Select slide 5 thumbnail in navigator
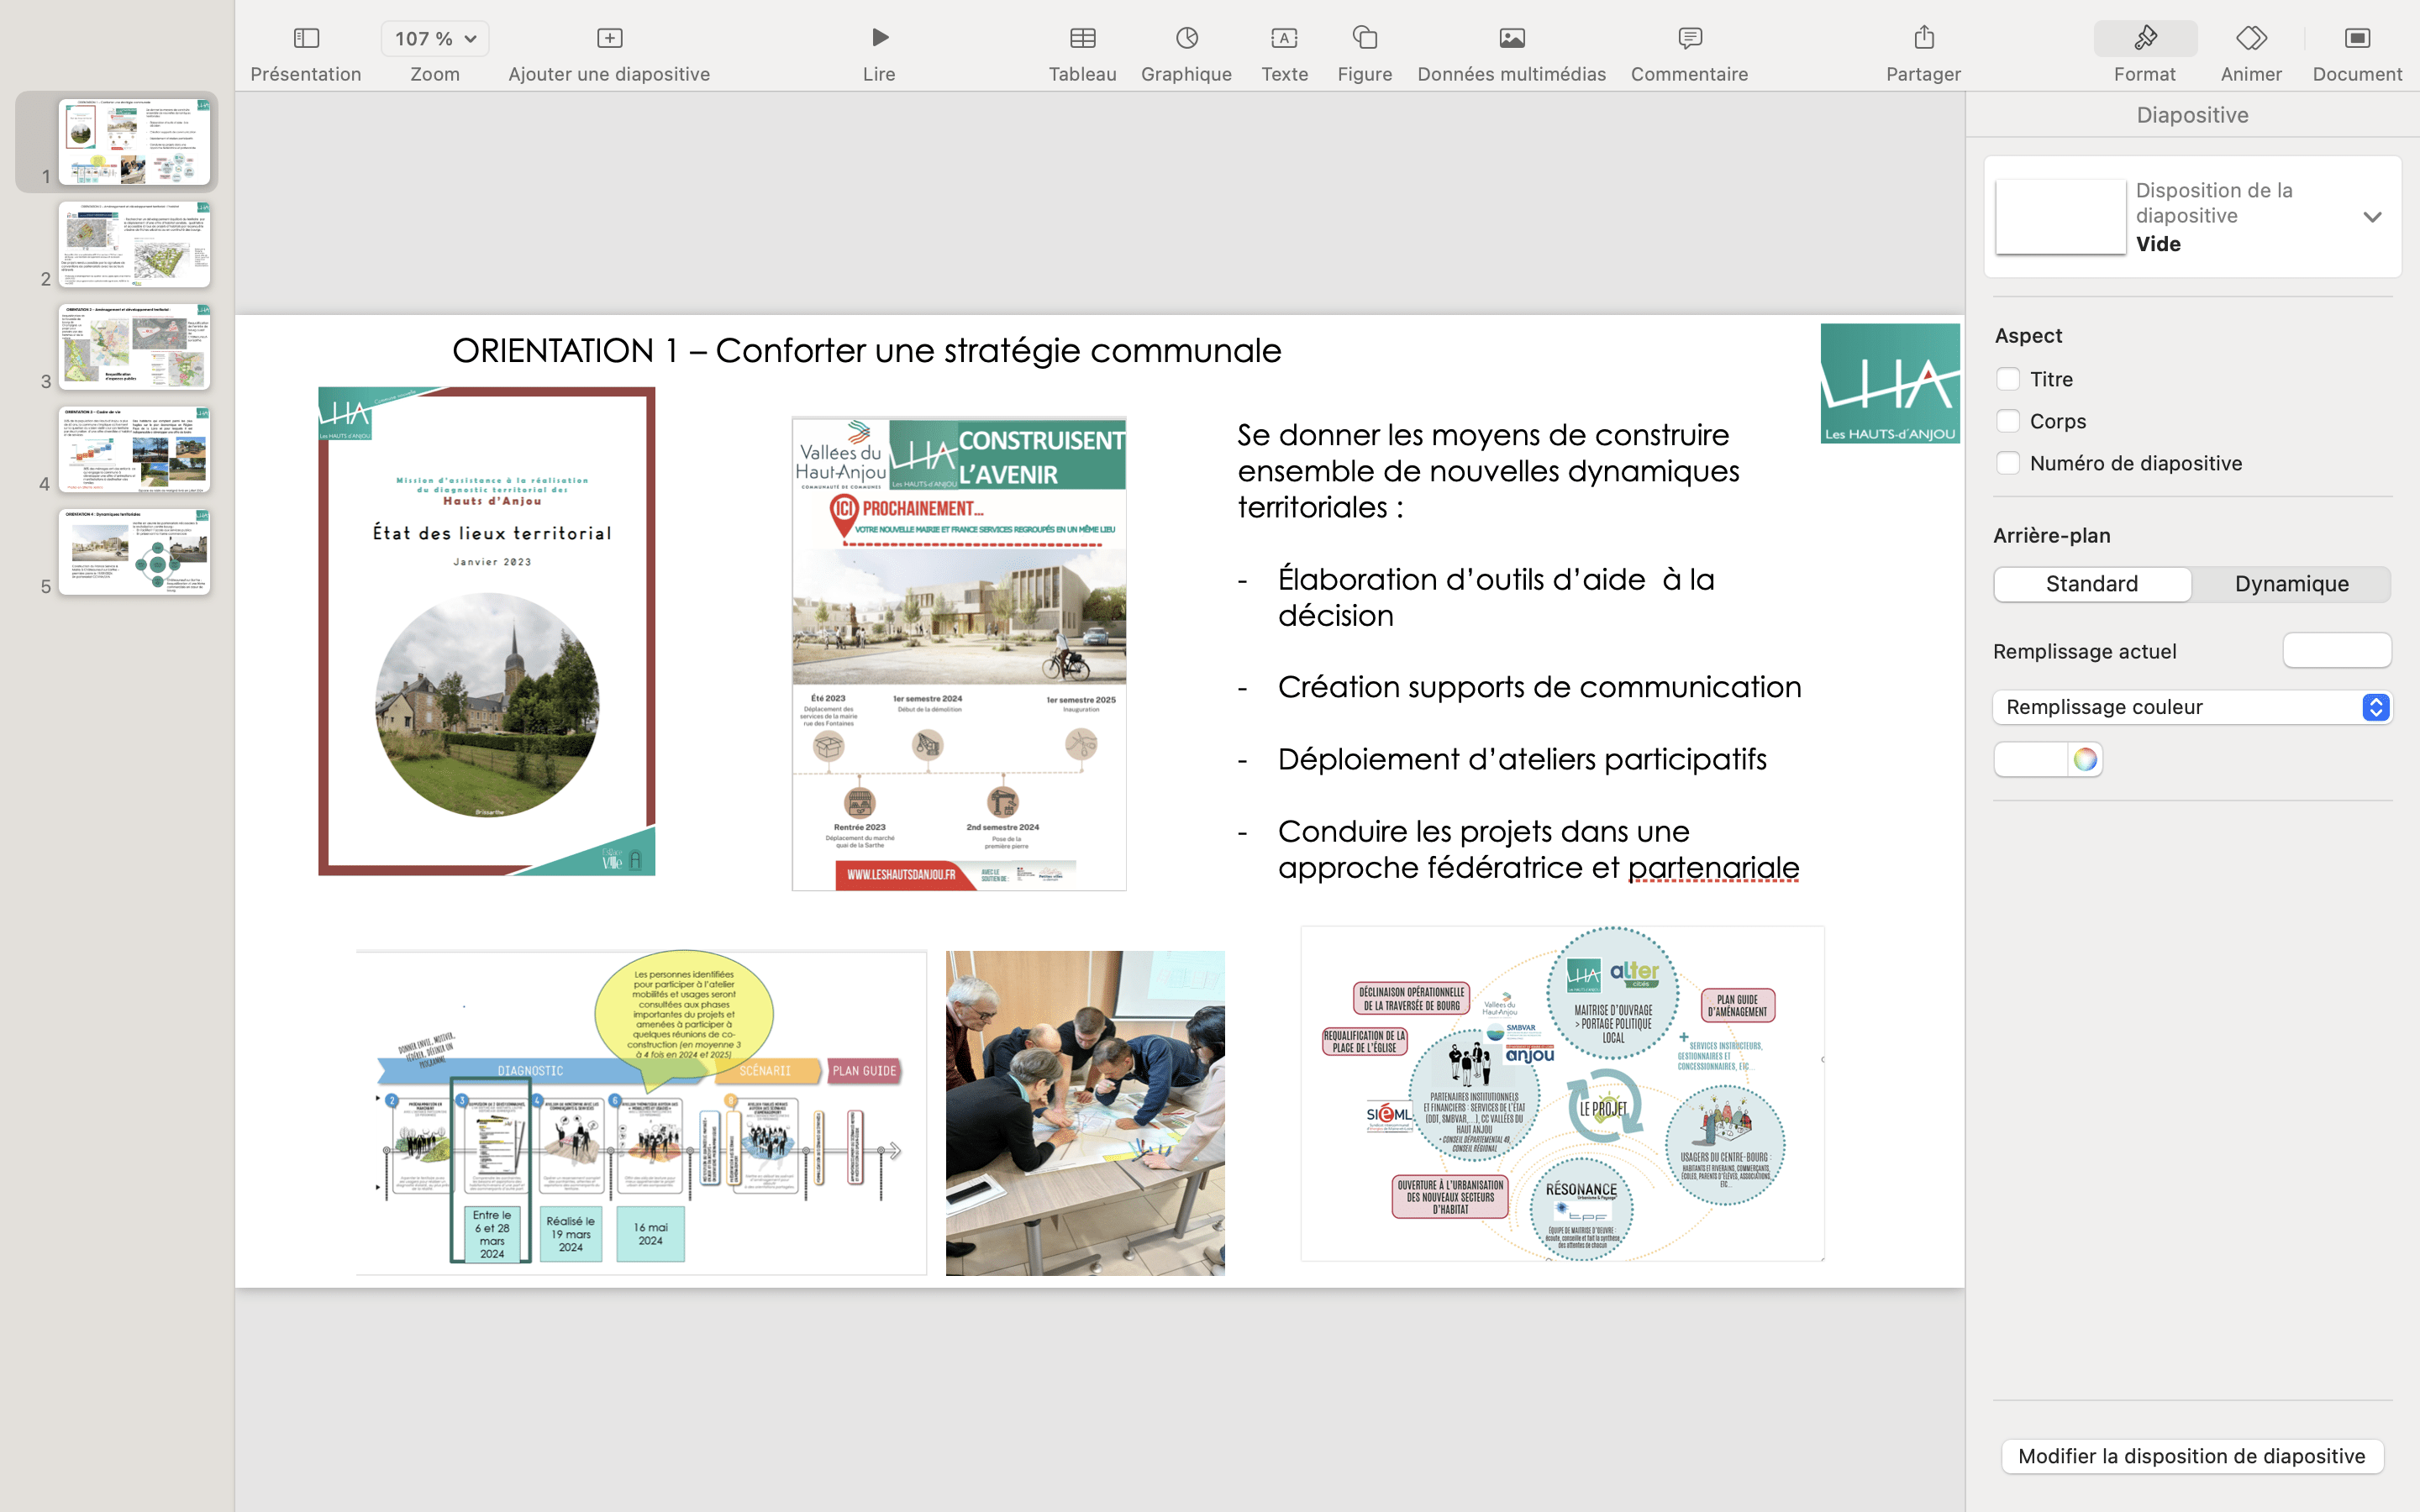Image resolution: width=2420 pixels, height=1512 pixels. (134, 552)
